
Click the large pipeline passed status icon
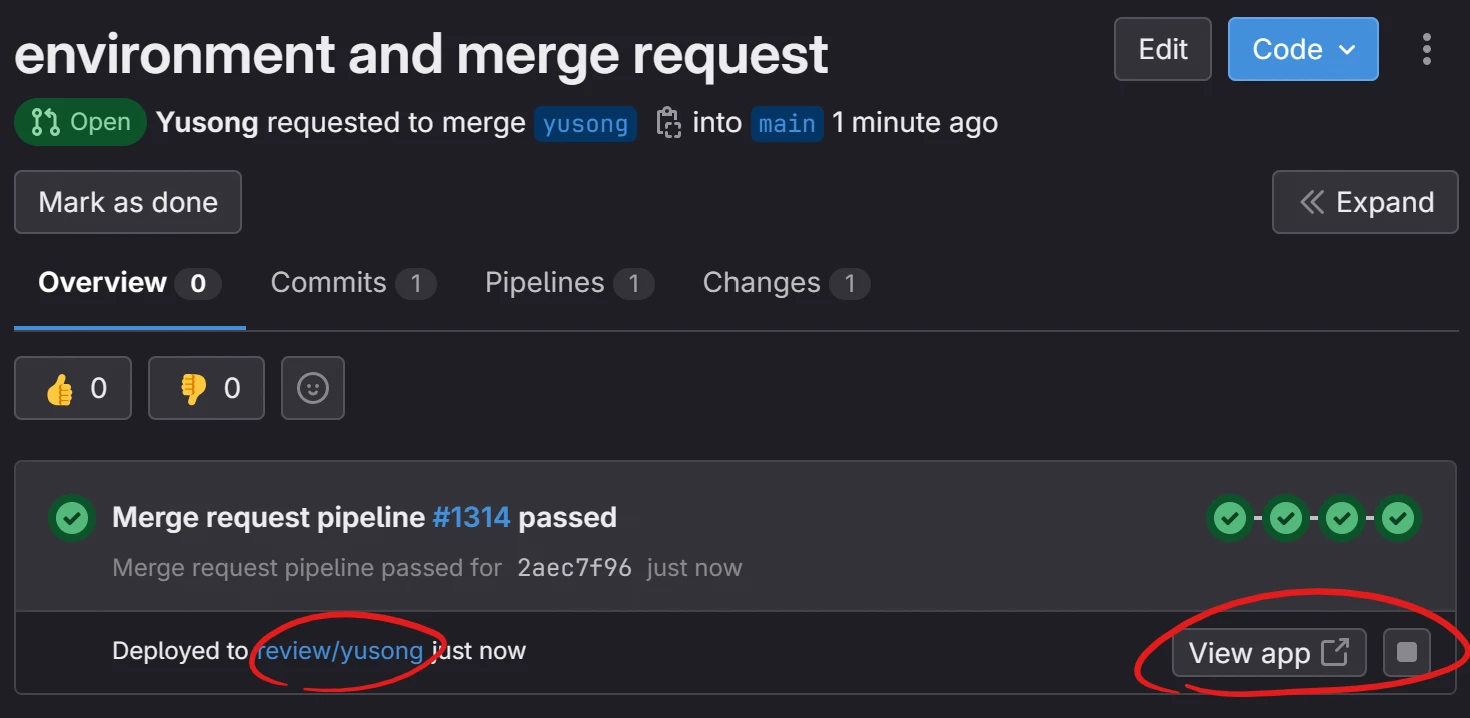coord(72,518)
